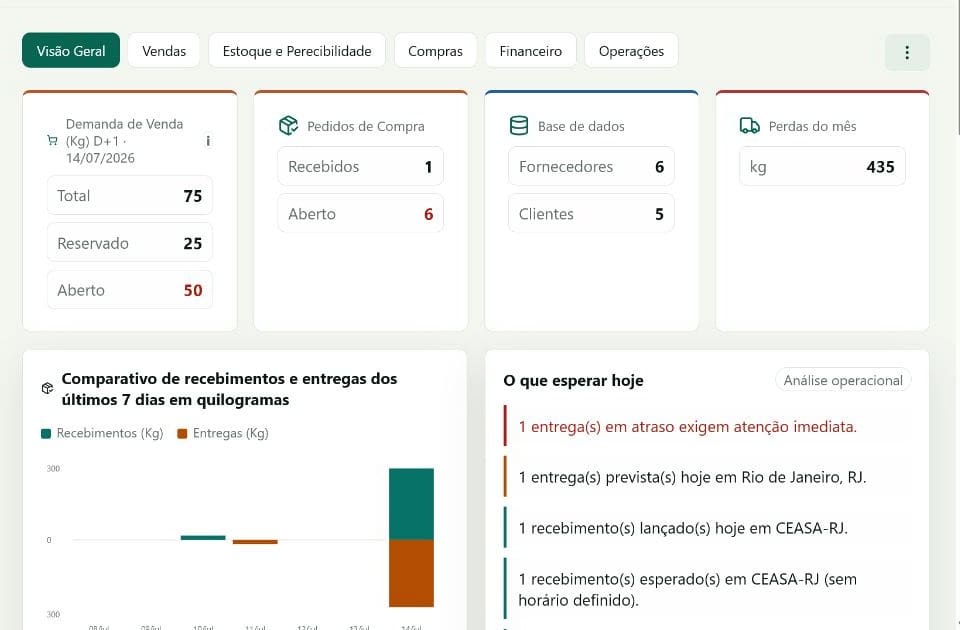This screenshot has width=960, height=630.
Task: Click the page vertical scrollbar
Action: [x=957, y=67]
